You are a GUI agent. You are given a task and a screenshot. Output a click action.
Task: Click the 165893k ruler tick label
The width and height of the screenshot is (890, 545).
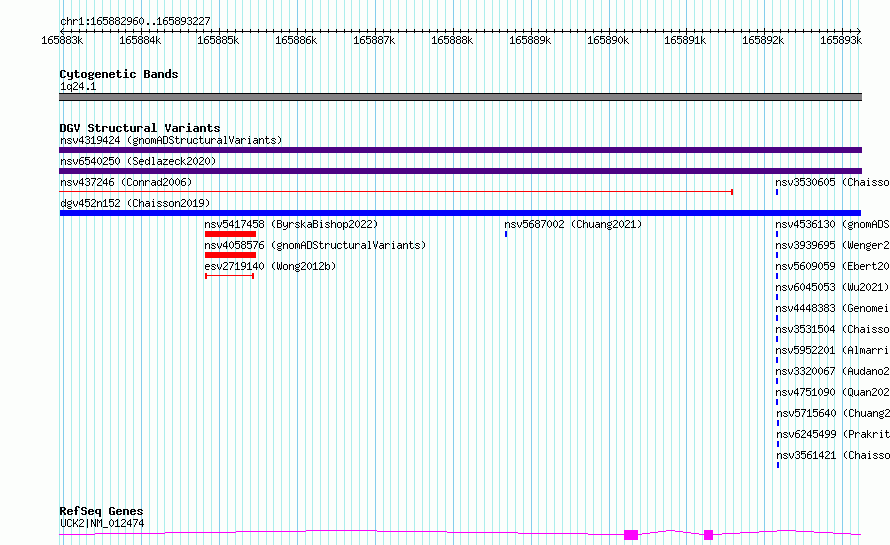(841, 40)
